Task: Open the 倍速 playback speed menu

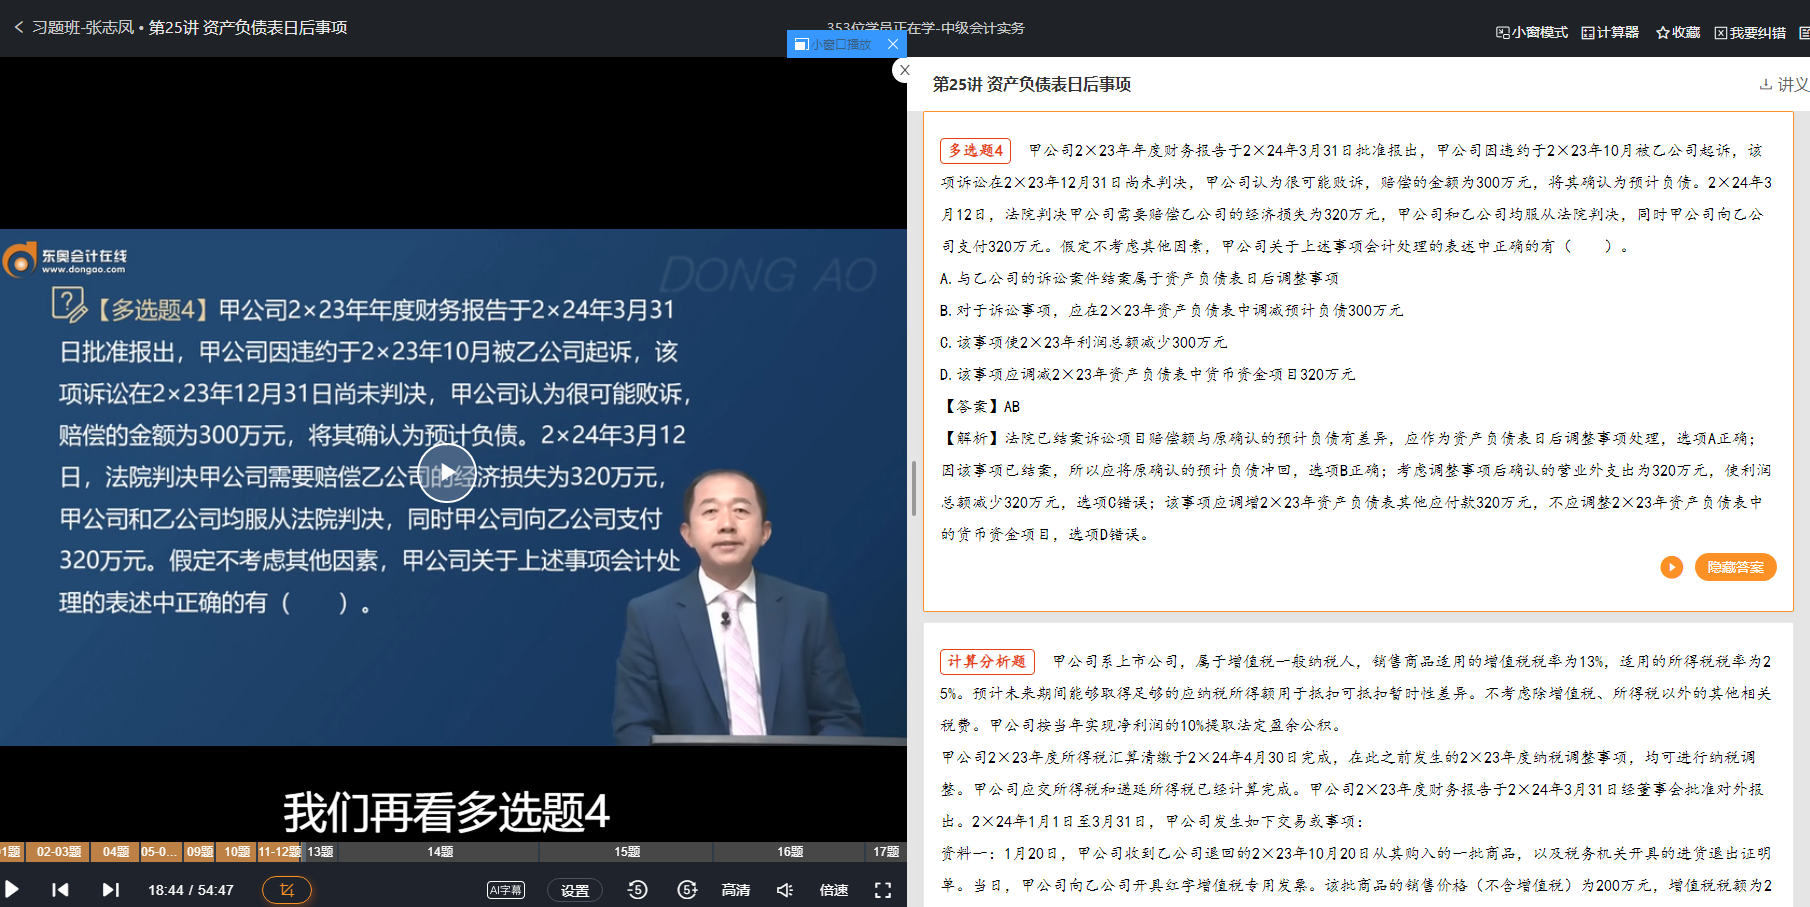Action: tap(834, 890)
